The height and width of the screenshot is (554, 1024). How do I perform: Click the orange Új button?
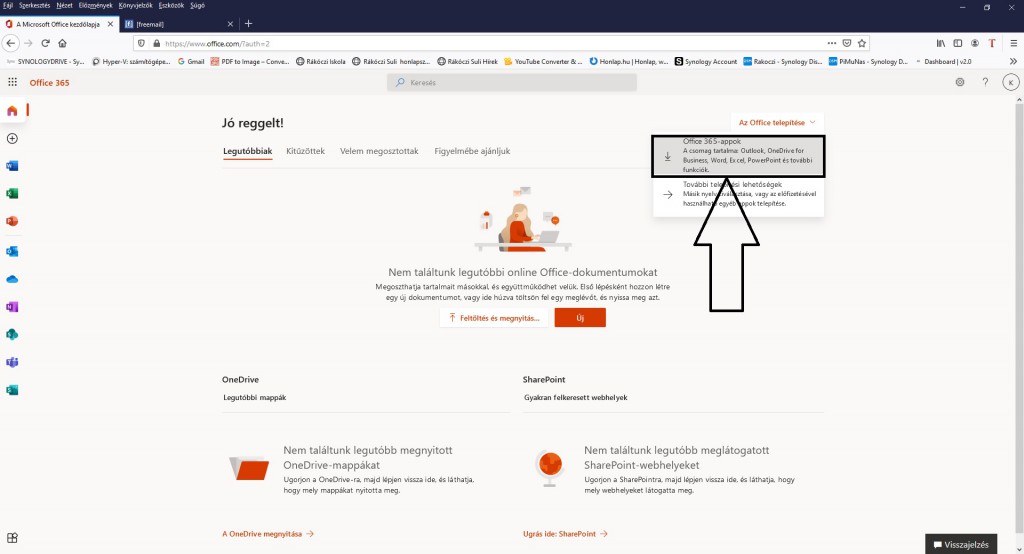point(580,318)
